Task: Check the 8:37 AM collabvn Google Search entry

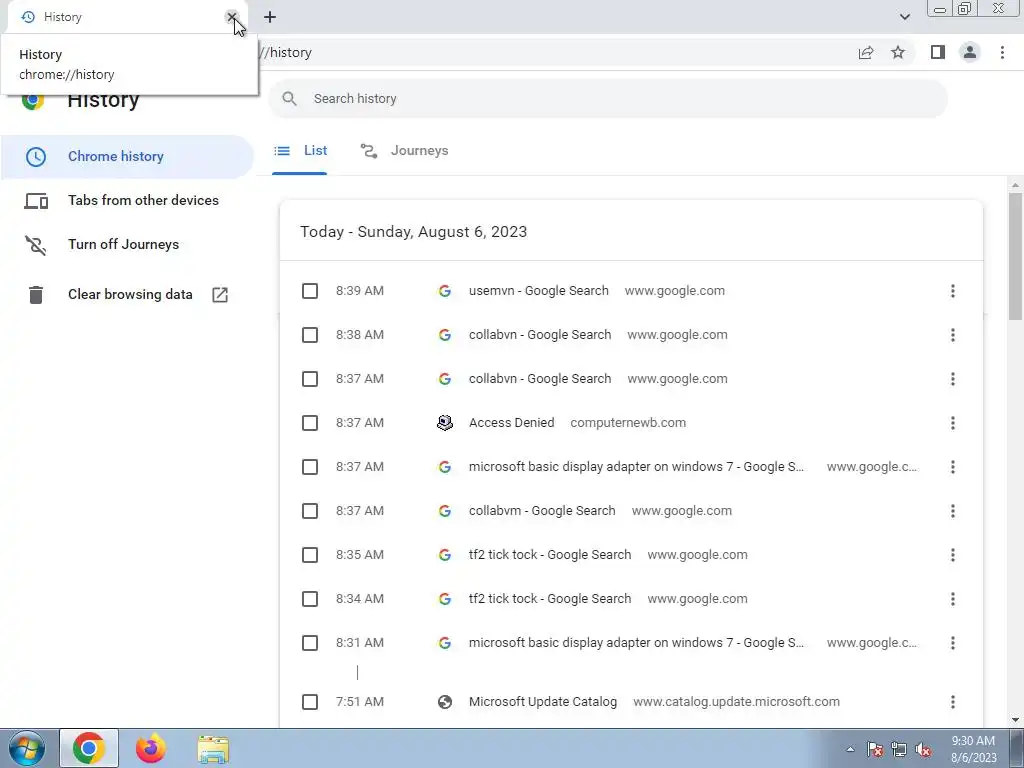Action: [310, 379]
